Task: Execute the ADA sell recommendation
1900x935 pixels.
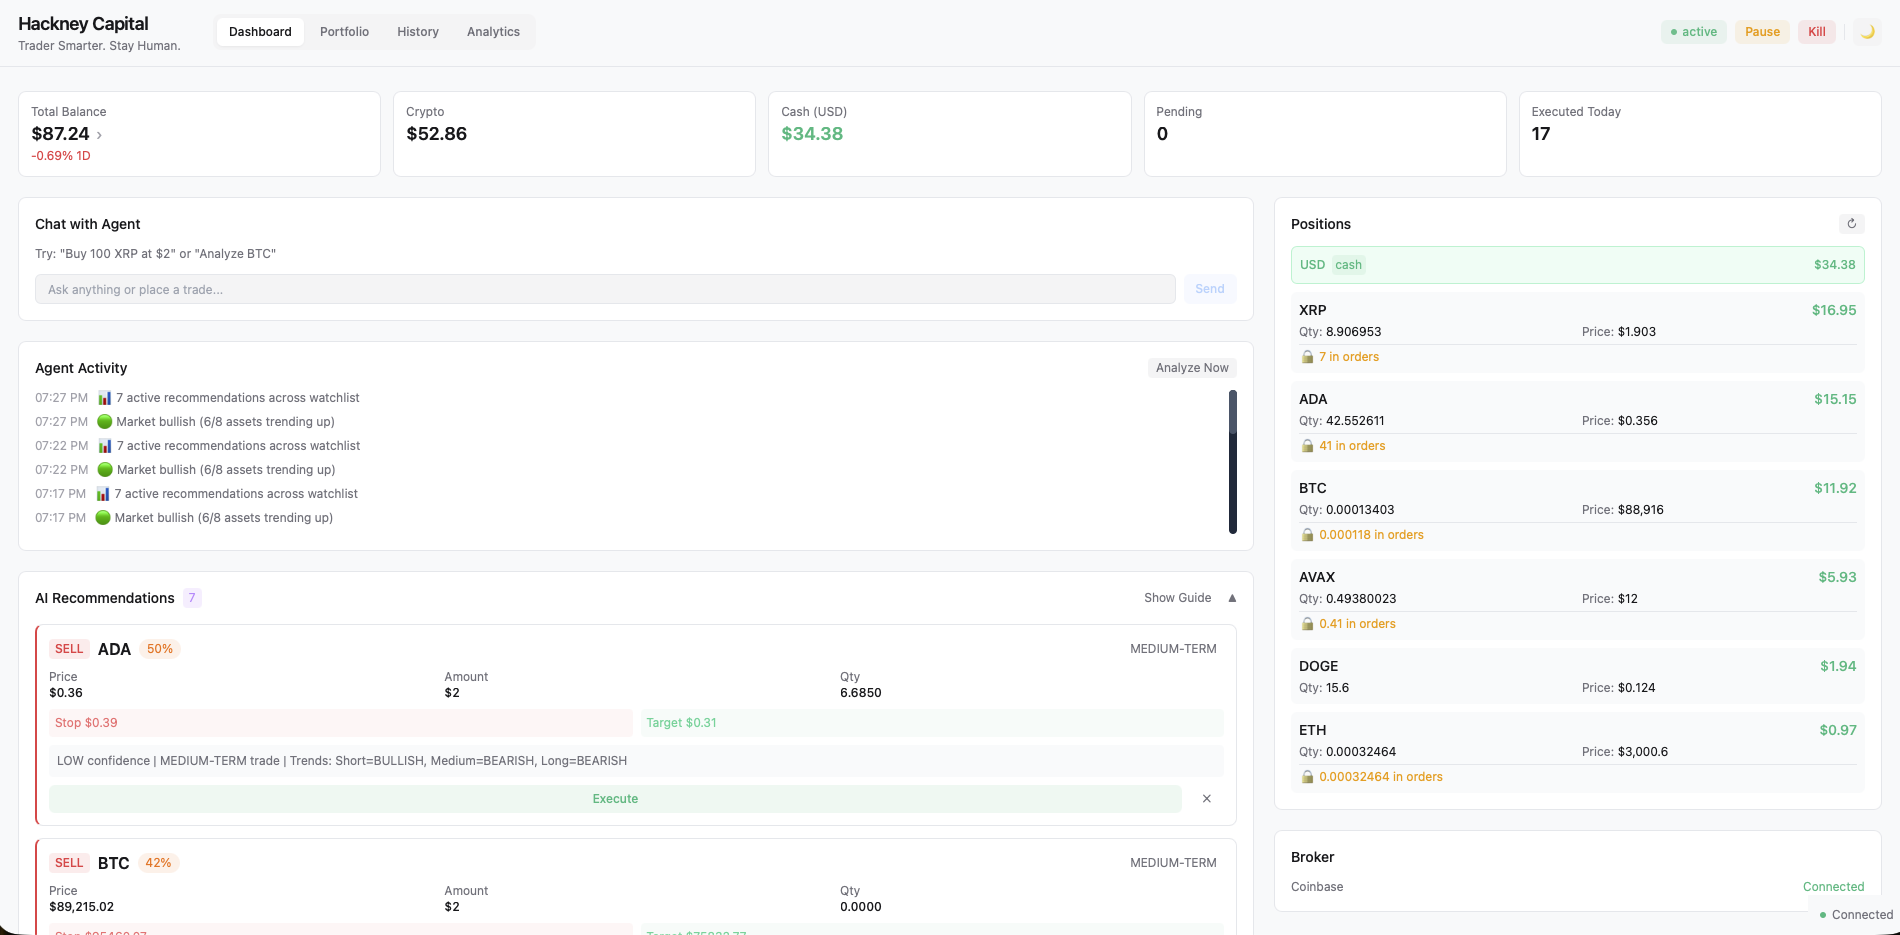Action: (x=614, y=798)
